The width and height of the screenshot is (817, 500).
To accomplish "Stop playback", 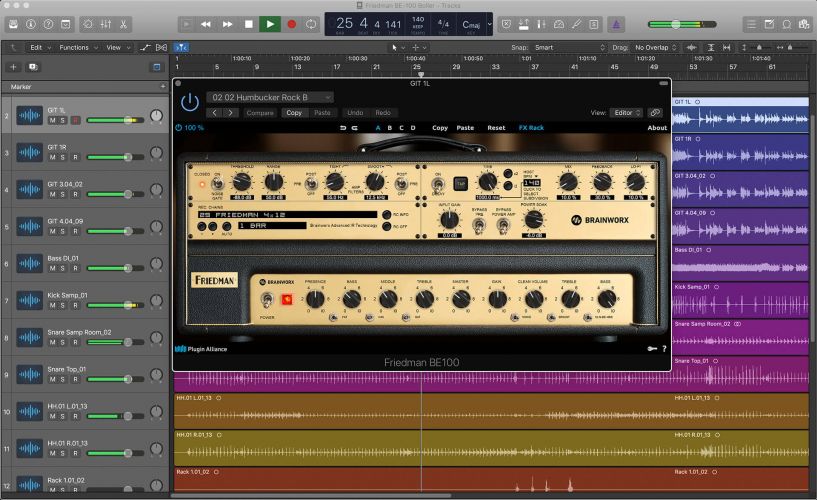I will click(x=249, y=24).
